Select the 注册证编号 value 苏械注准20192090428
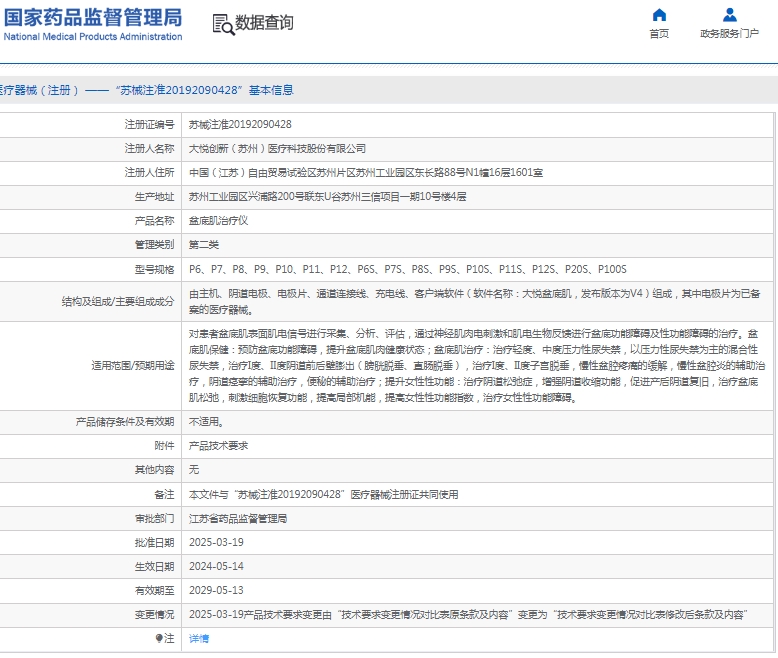The image size is (778, 658). 240,125
